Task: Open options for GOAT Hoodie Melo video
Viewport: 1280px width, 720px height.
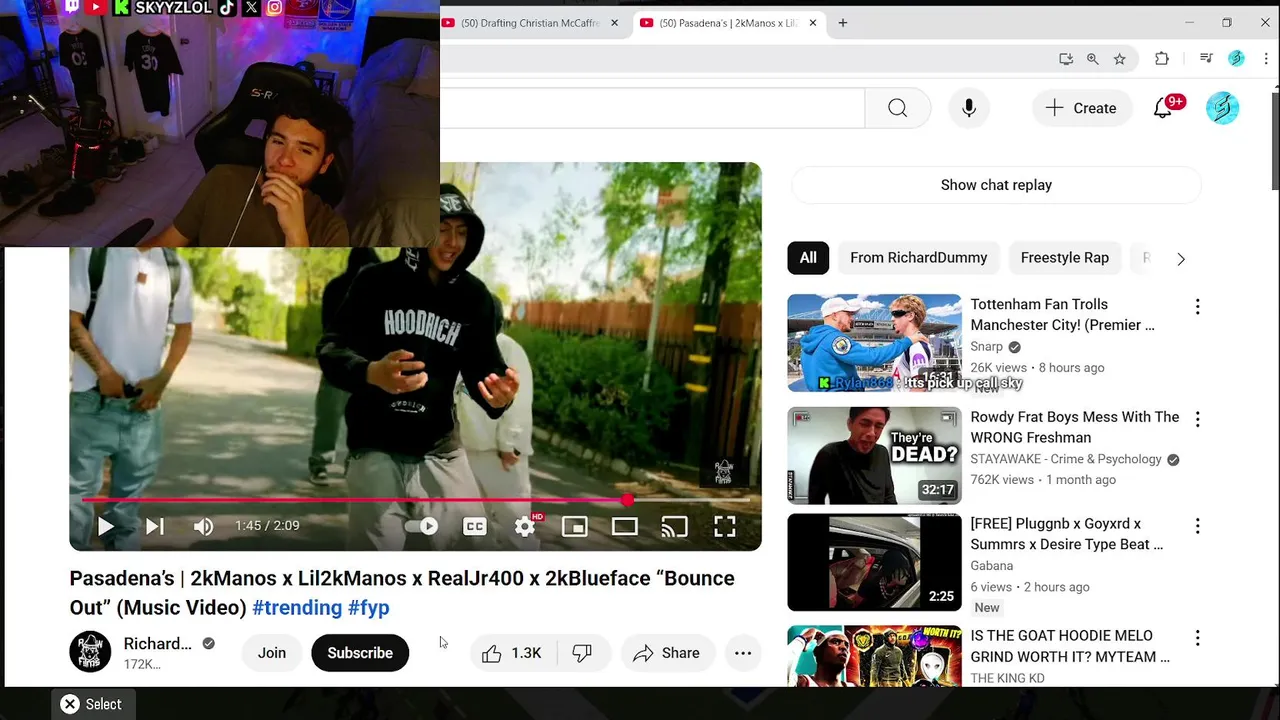Action: [x=1197, y=638]
